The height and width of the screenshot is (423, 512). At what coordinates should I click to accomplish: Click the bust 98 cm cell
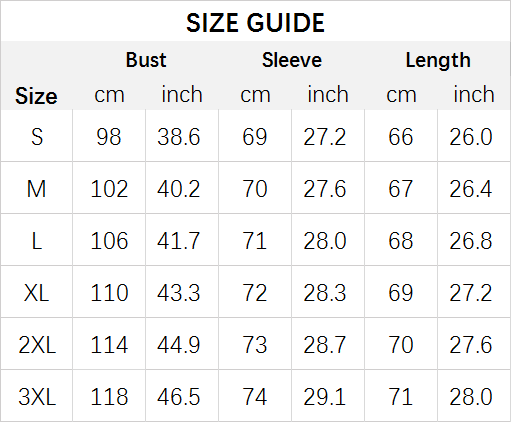point(109,137)
